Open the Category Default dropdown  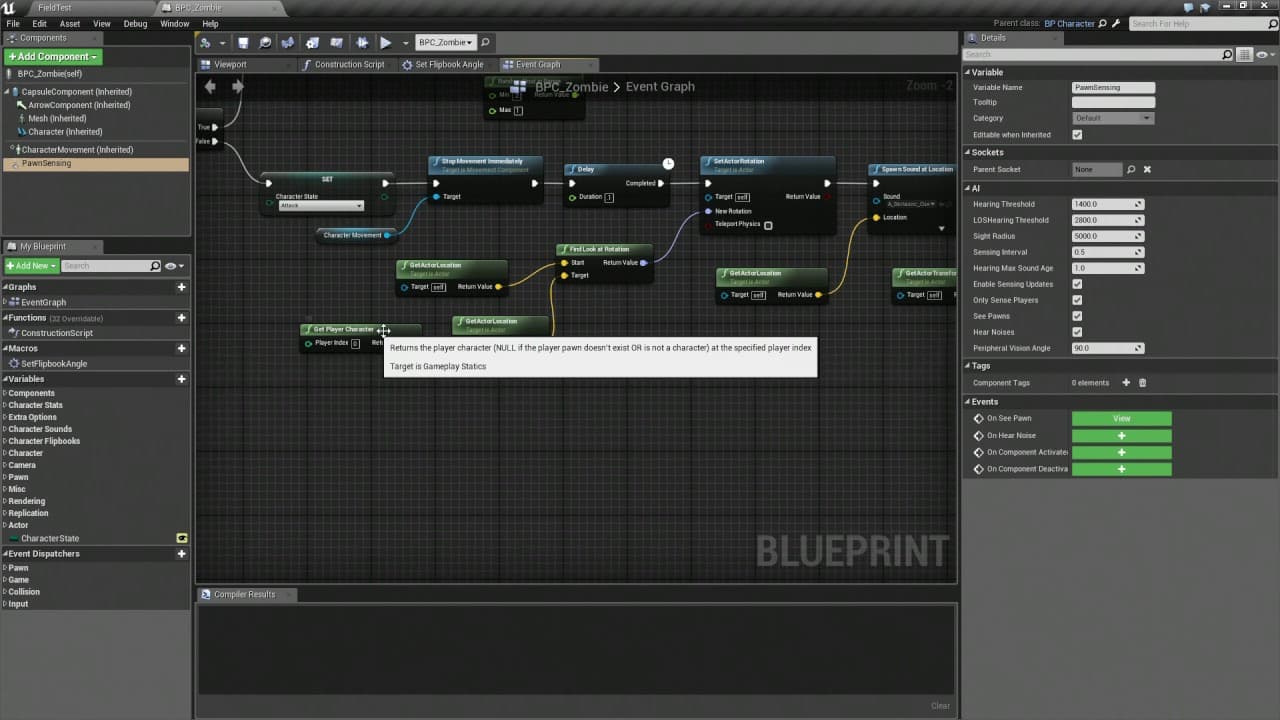coord(1113,118)
